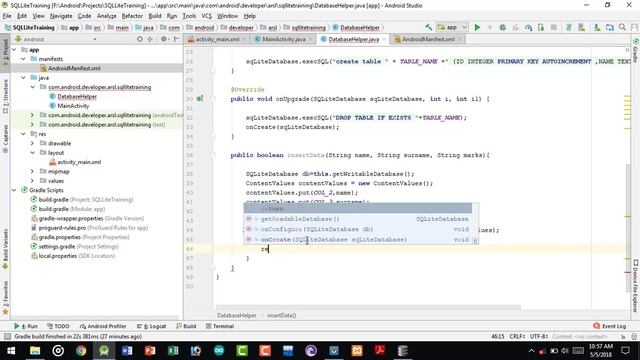Collapse the manifests folder
Image resolution: width=640 pixels, height=360 pixels.
point(23,59)
